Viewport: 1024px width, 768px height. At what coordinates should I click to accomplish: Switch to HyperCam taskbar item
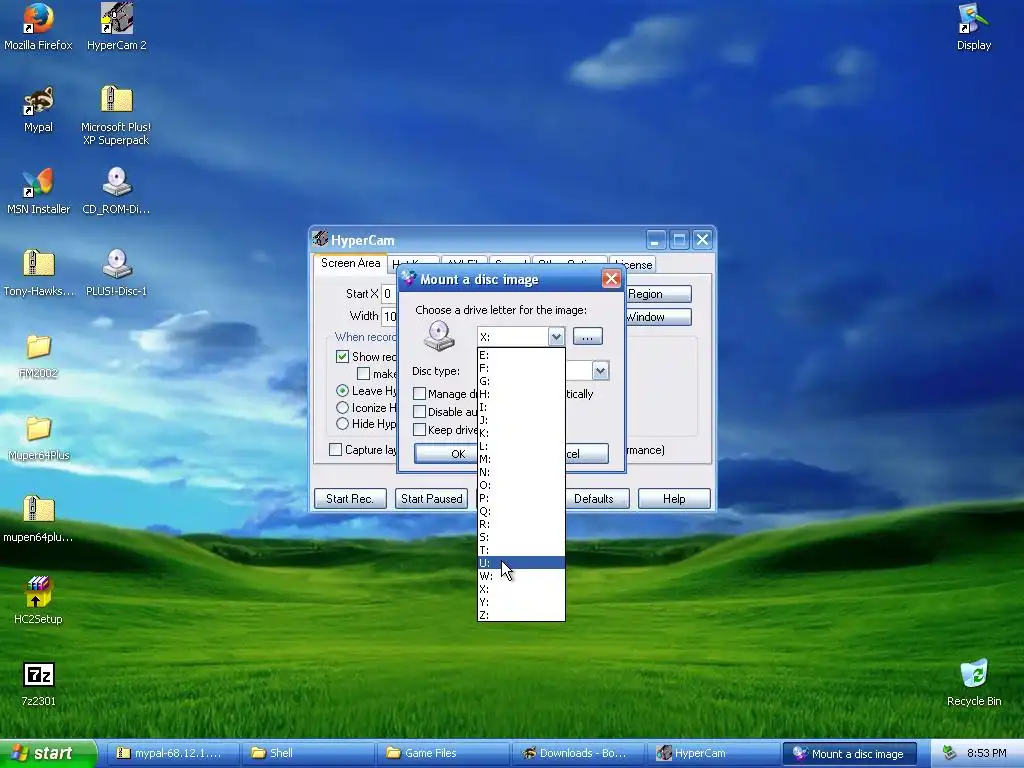(712, 753)
